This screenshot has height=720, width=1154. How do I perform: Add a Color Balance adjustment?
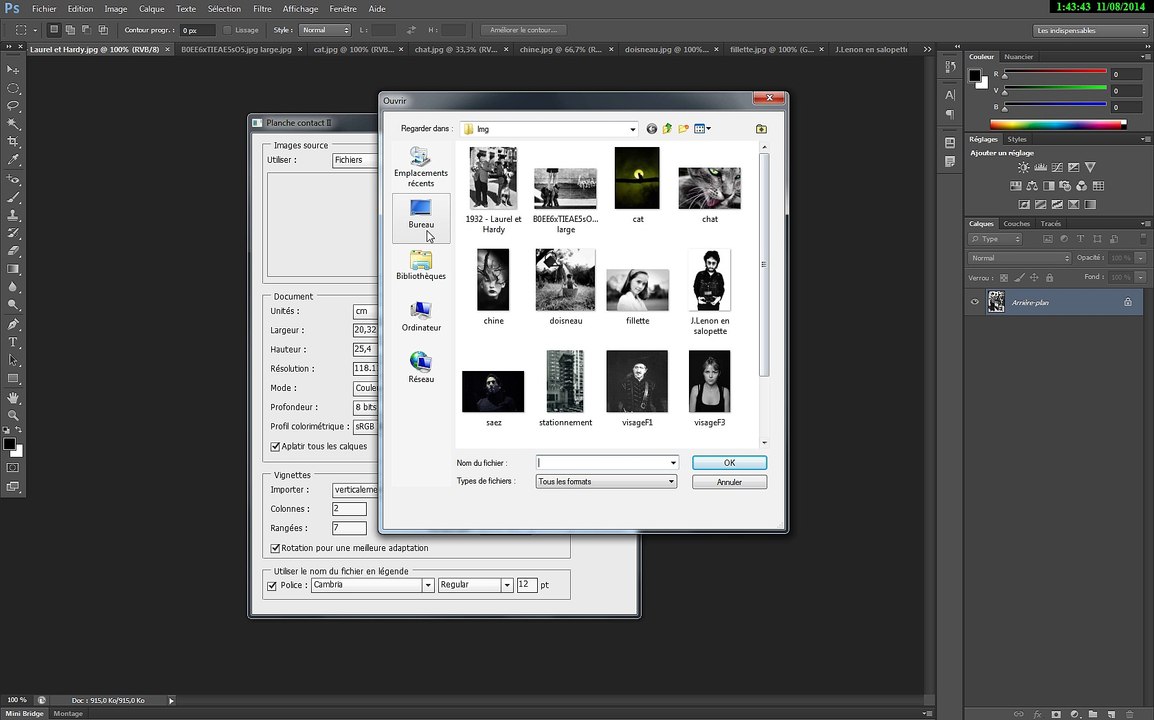[x=1032, y=186]
